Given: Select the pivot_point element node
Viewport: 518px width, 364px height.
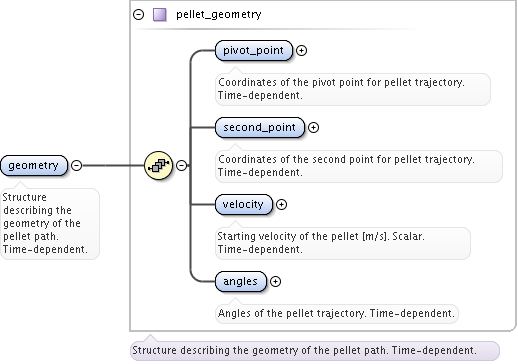Looking at the screenshot, I should point(254,50).
